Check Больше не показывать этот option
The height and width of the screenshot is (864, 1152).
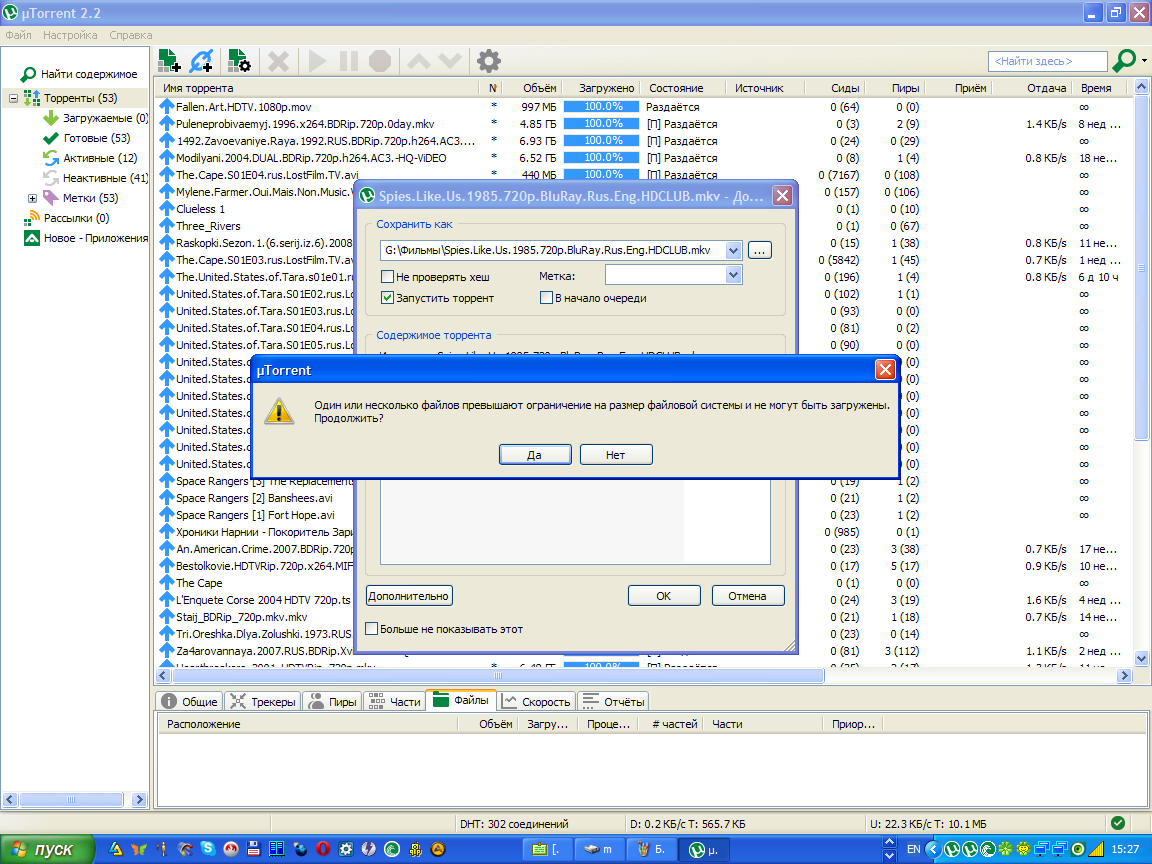(x=372, y=629)
